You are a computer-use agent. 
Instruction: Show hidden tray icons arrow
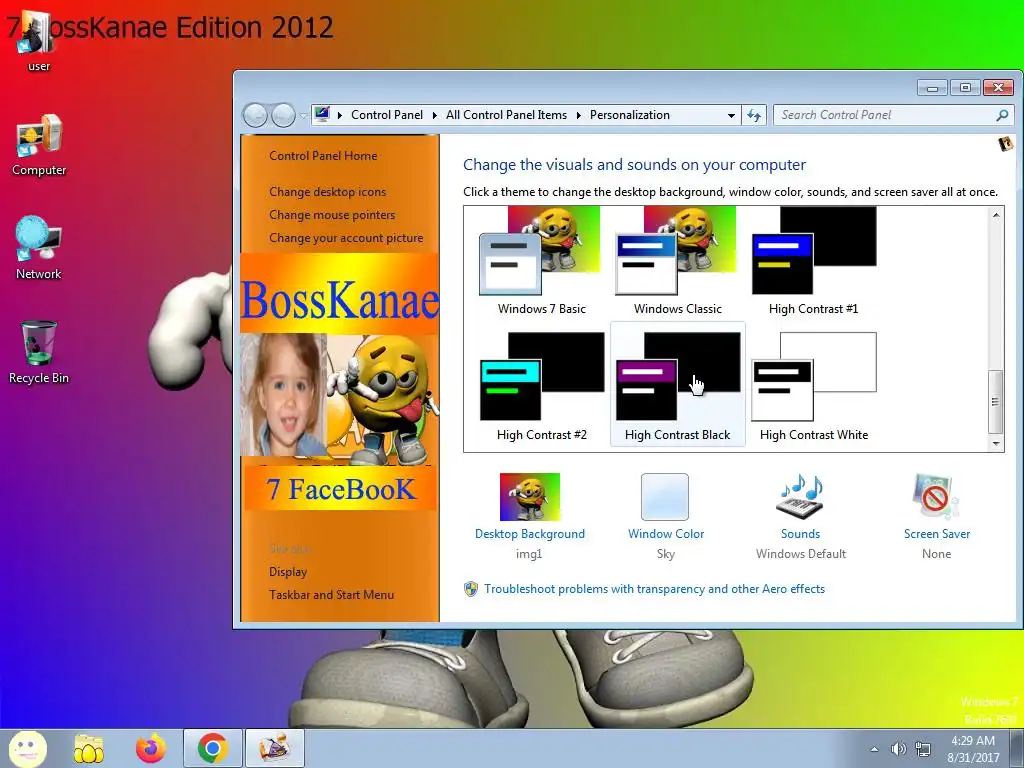pos(874,749)
